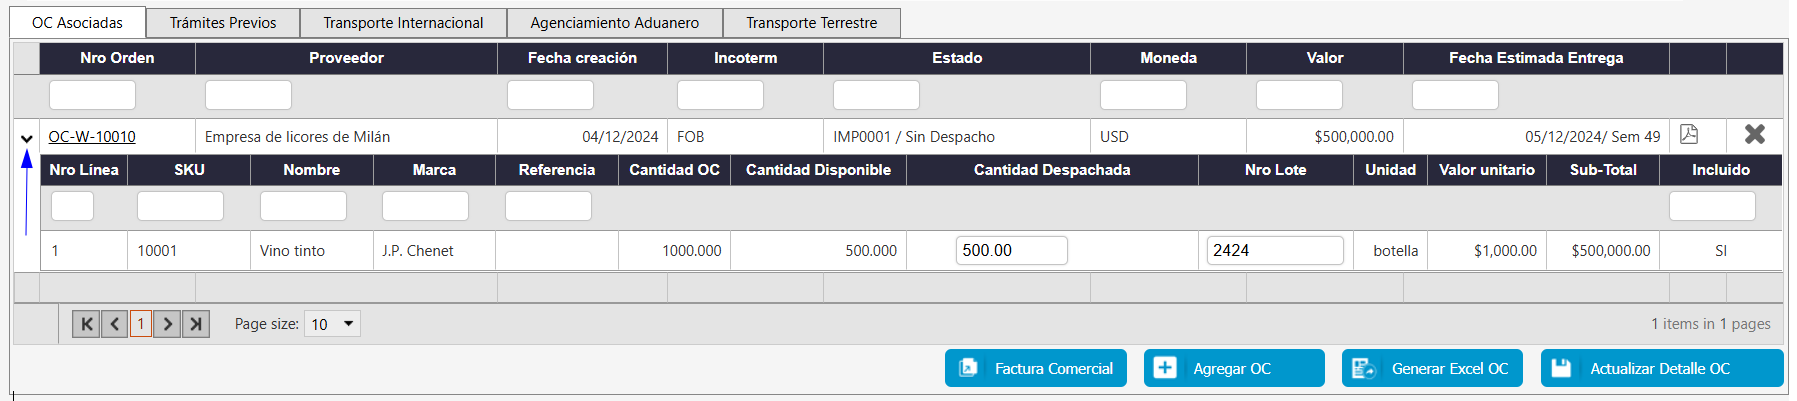The width and height of the screenshot is (1797, 401).
Task: Open the OC-W-10010 order link
Action: point(92,137)
